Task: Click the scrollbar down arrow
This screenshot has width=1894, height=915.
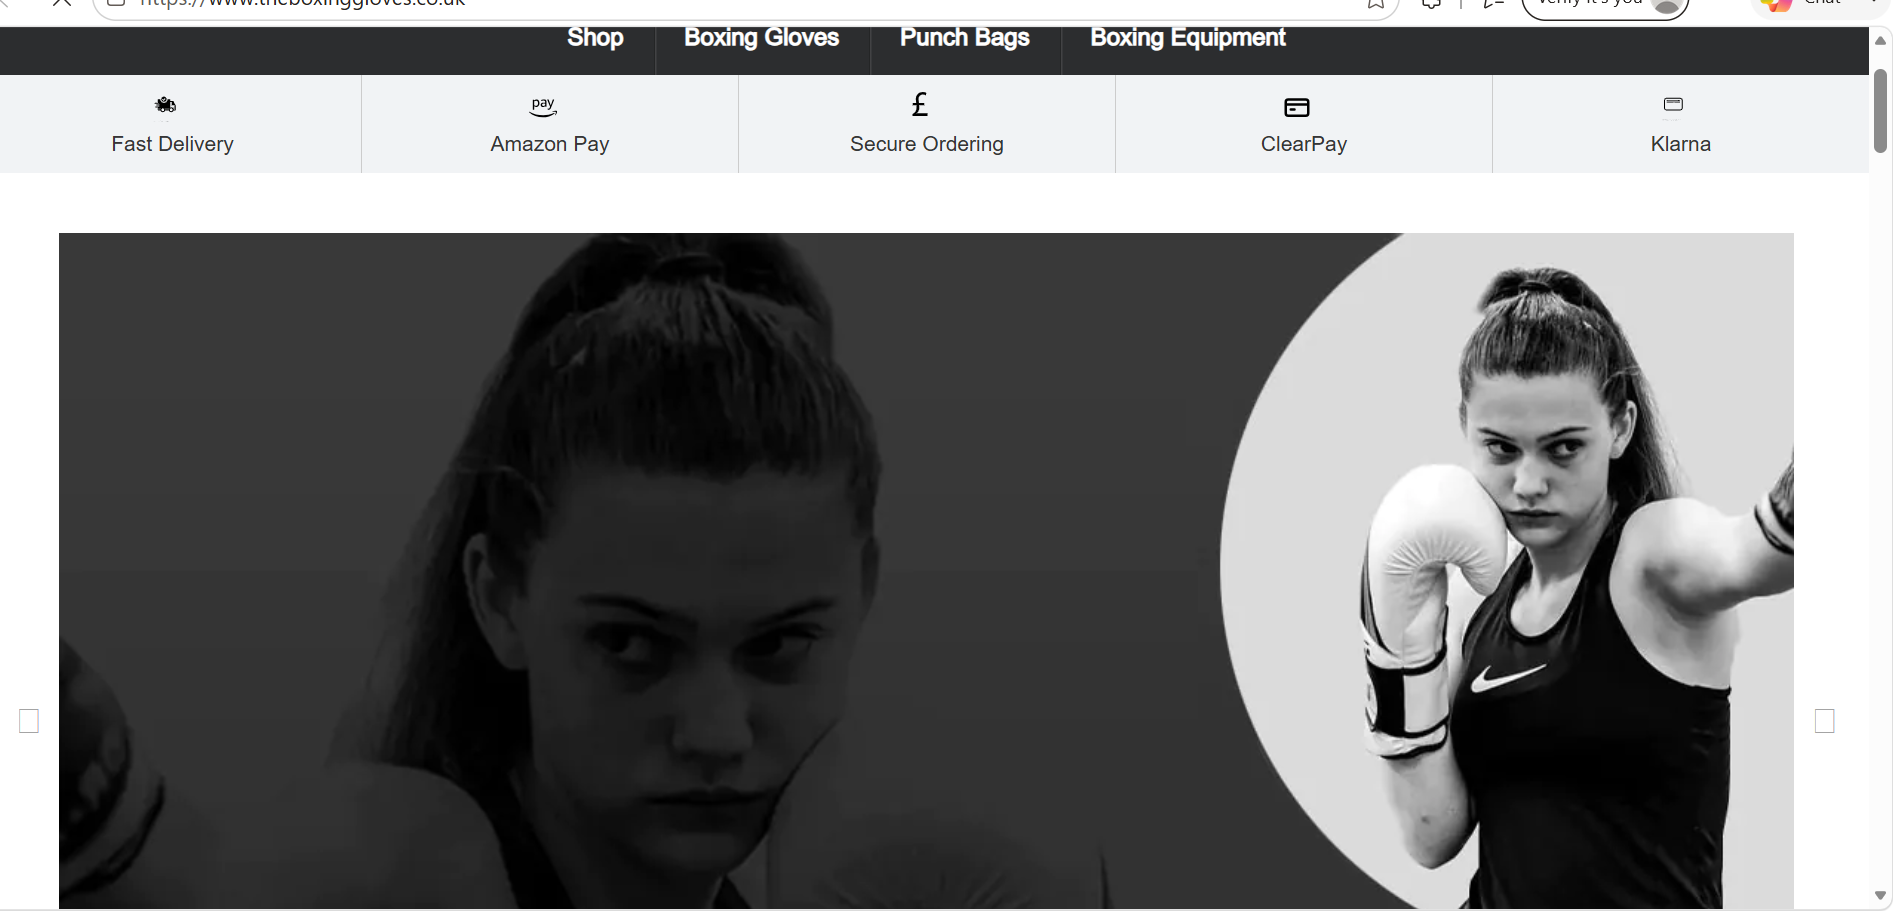Action: click(1880, 895)
